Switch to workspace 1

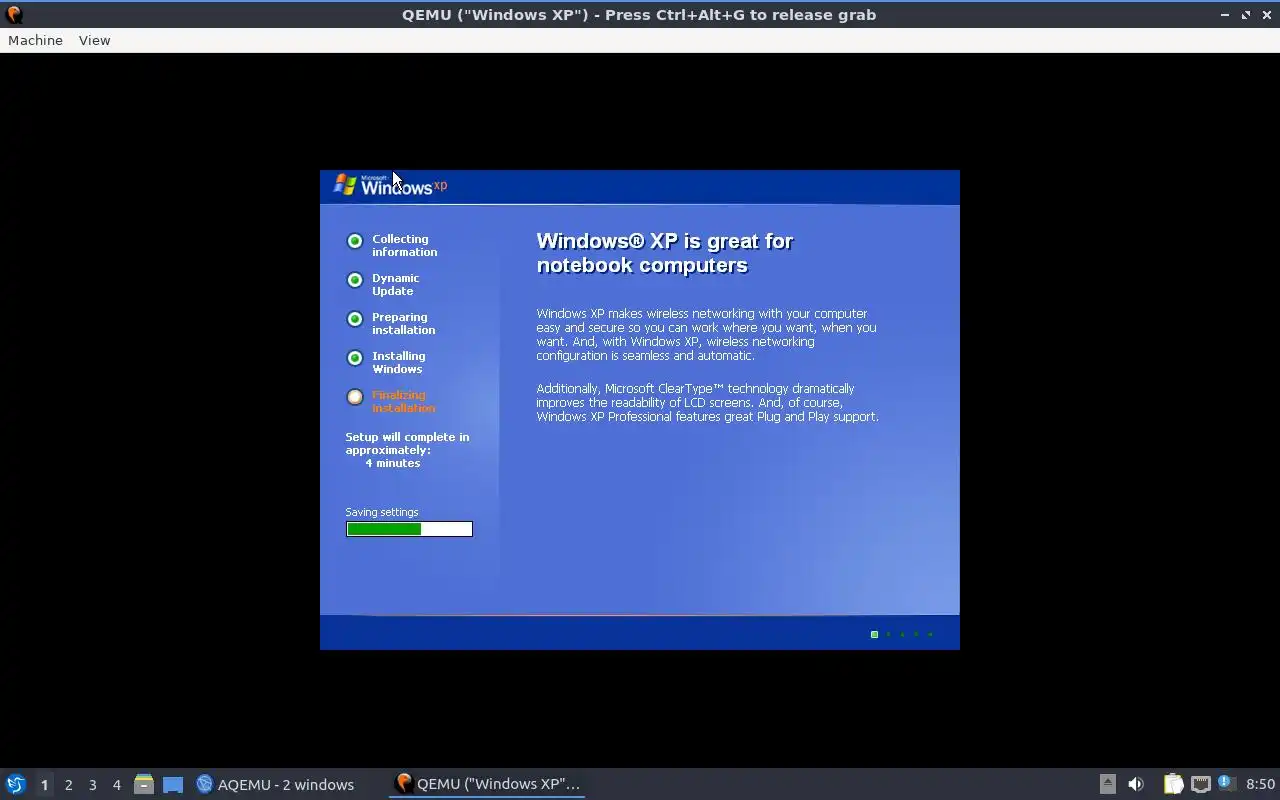click(44, 785)
